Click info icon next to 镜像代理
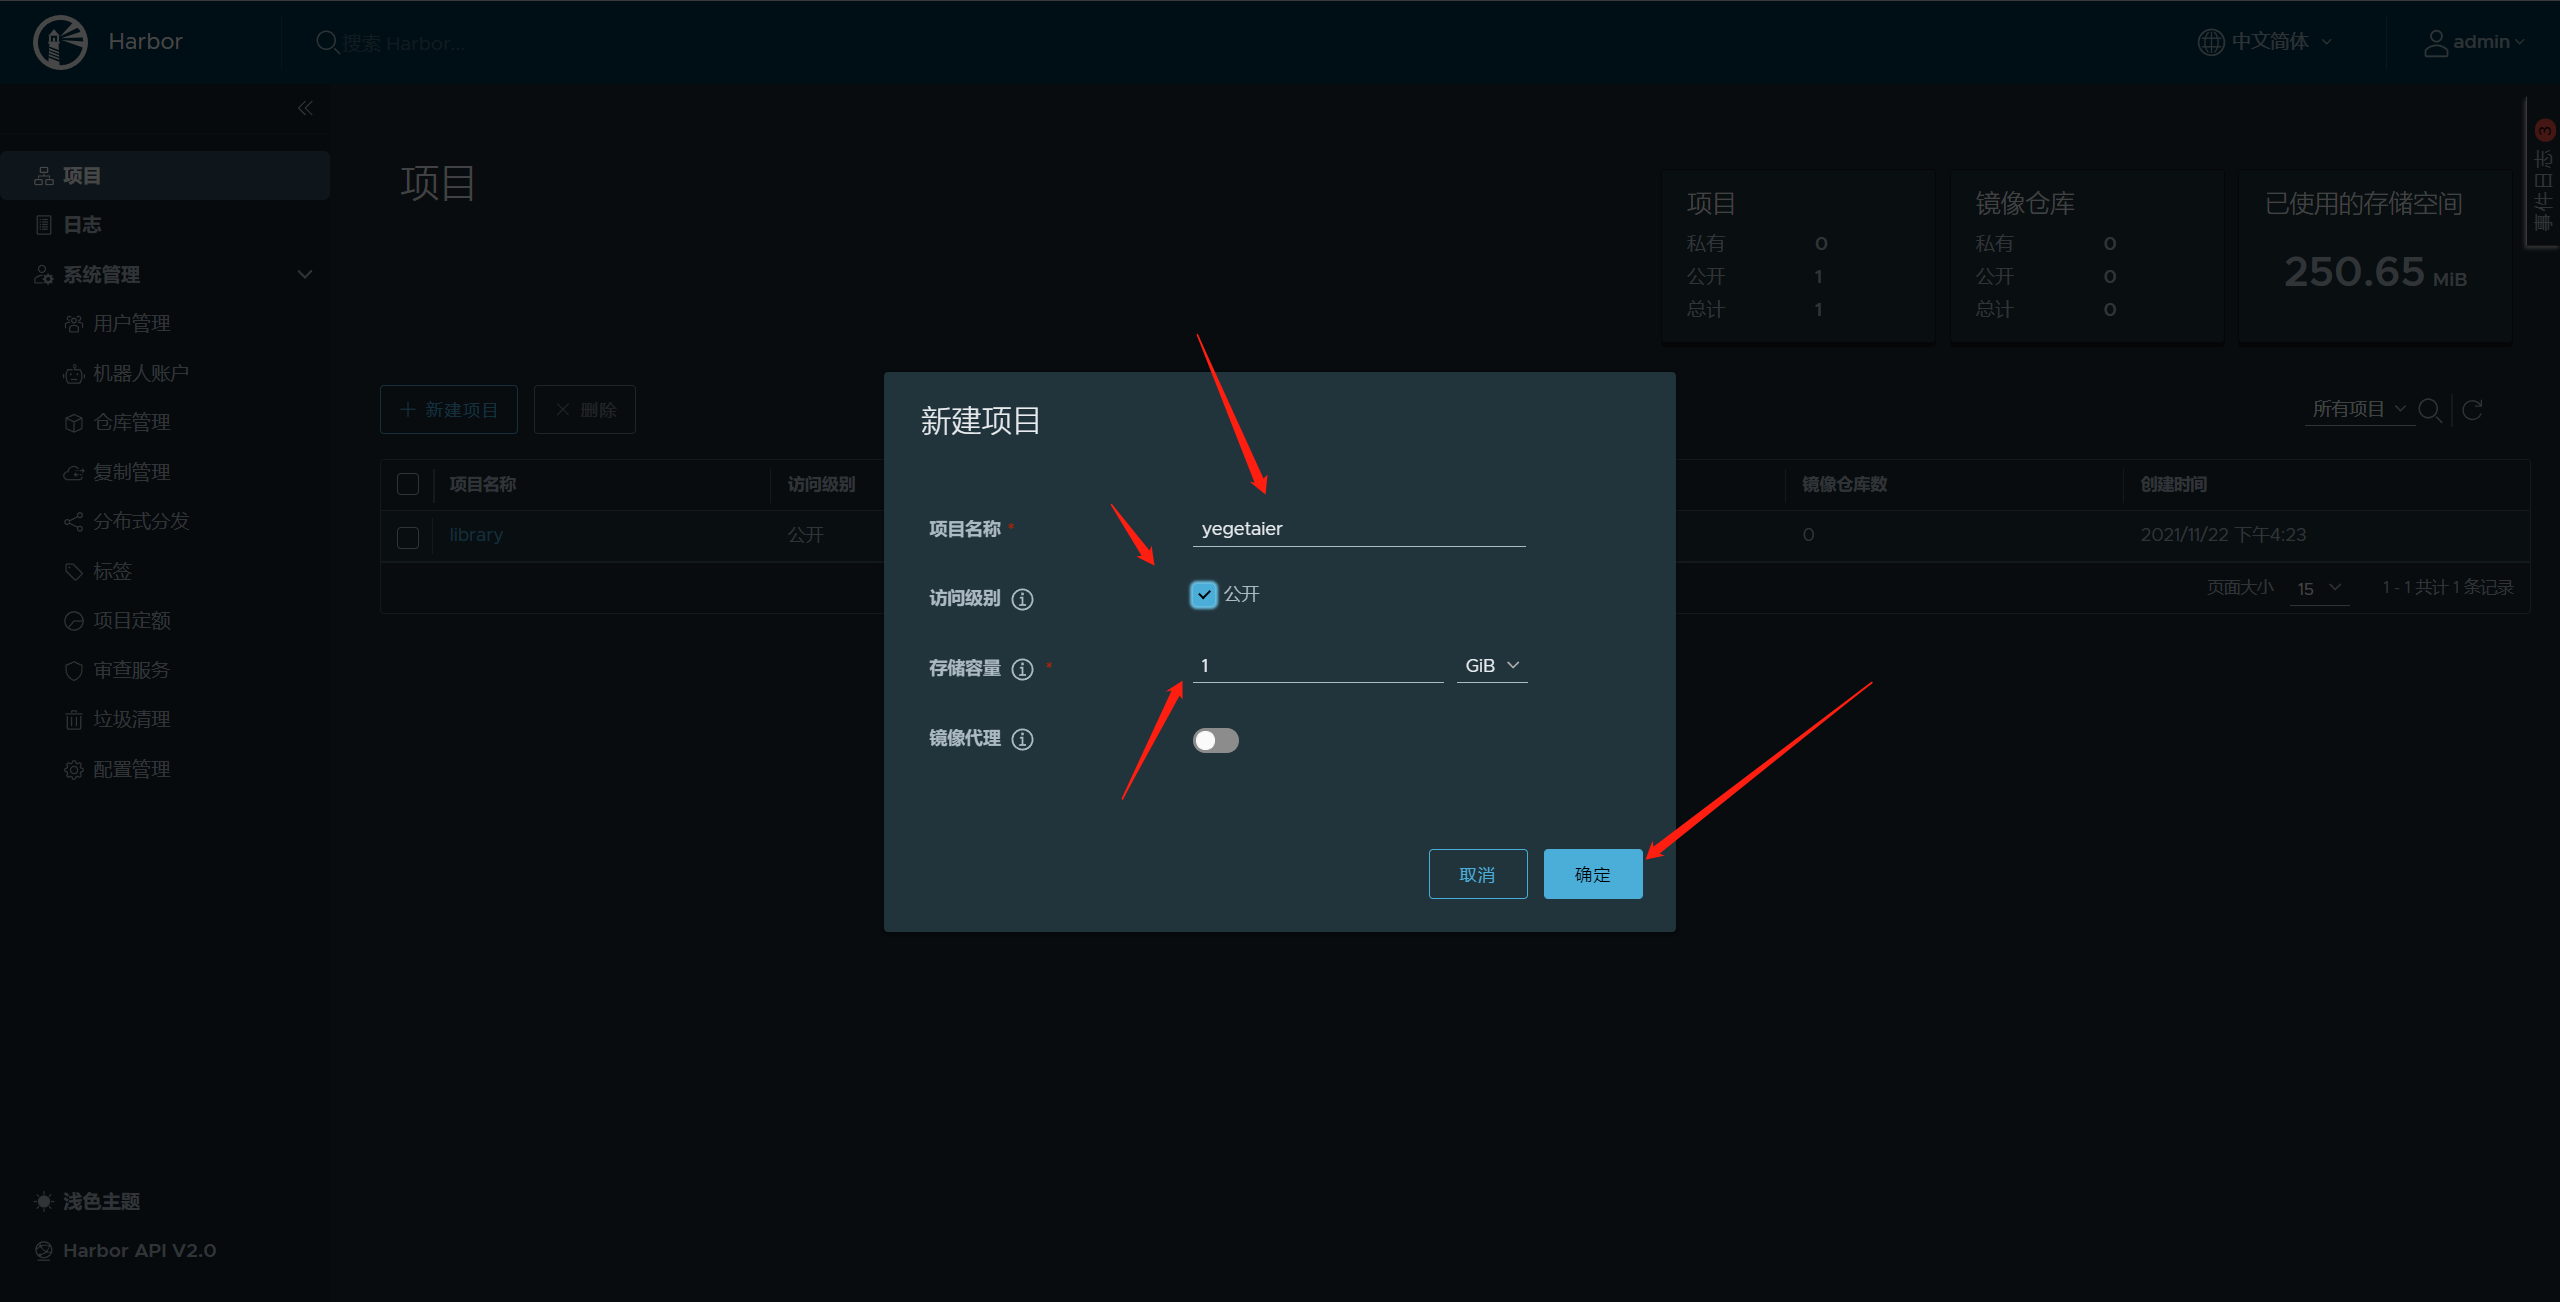The width and height of the screenshot is (2560, 1302). 1022,739
